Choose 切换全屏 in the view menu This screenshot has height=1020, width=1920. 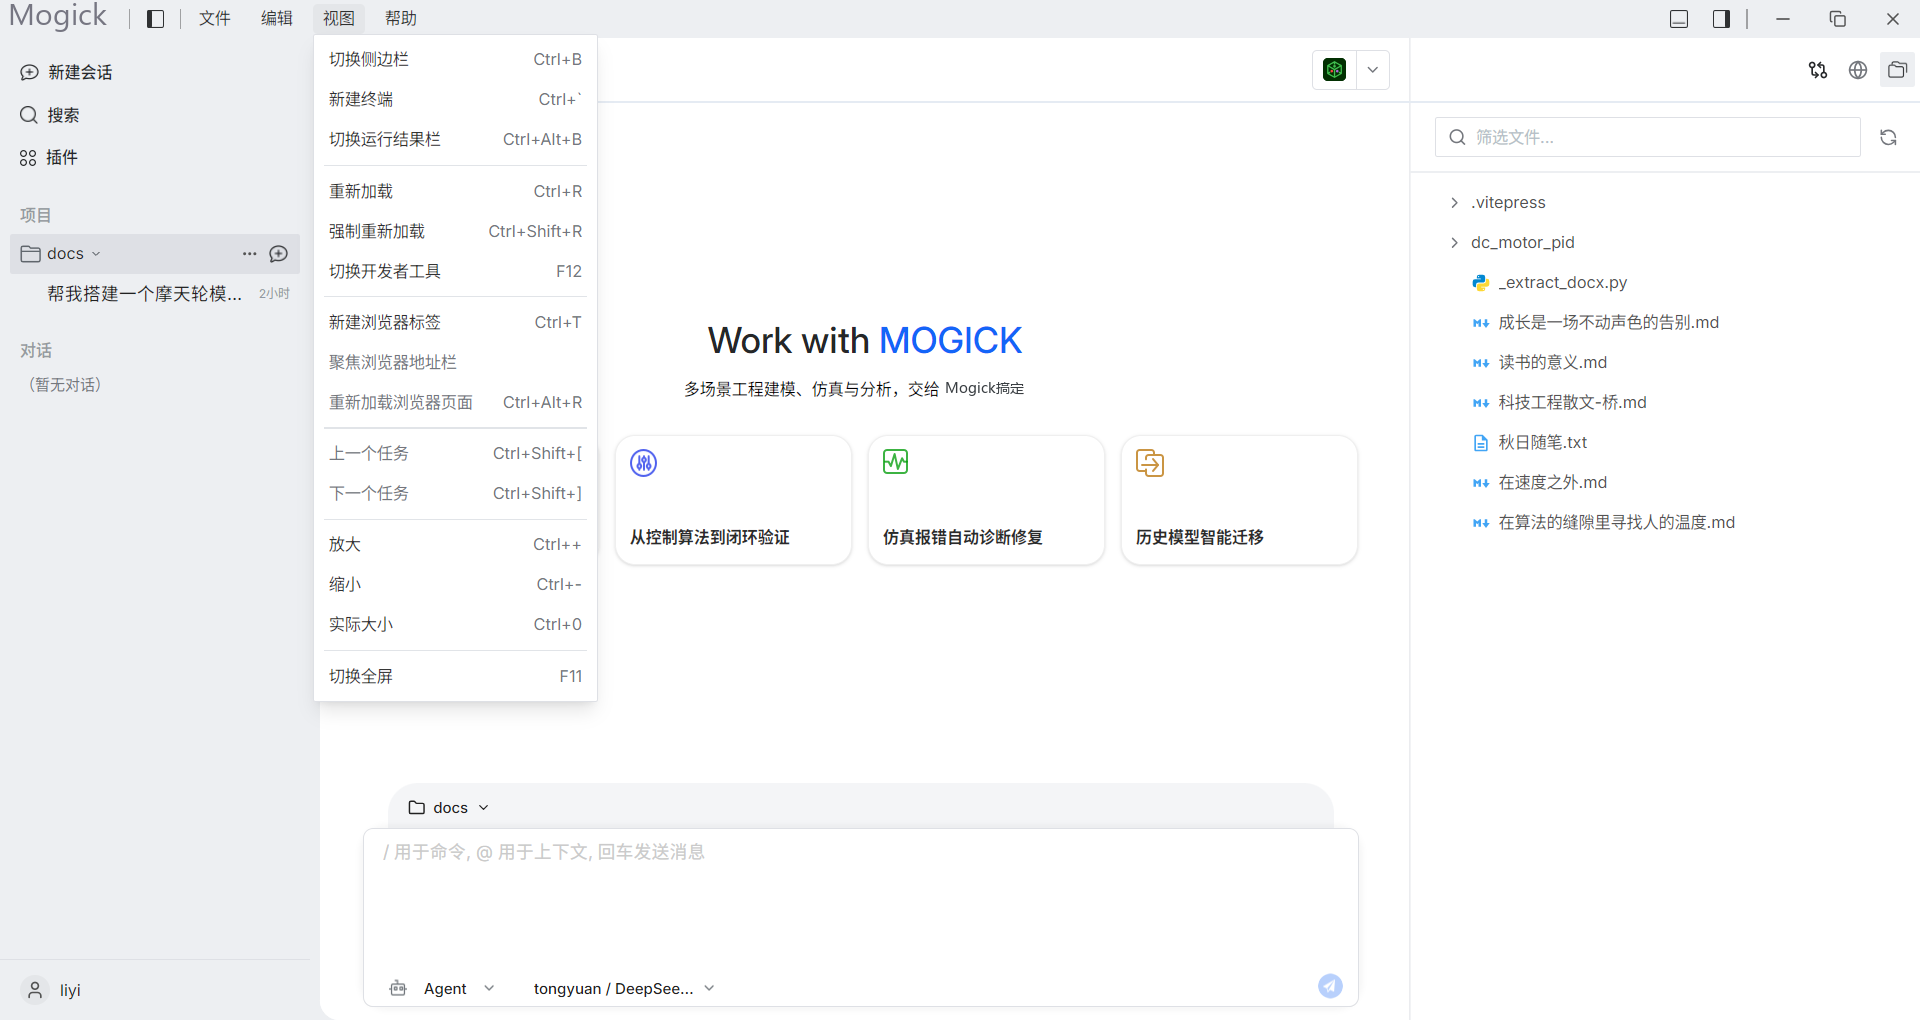pyautogui.click(x=455, y=676)
